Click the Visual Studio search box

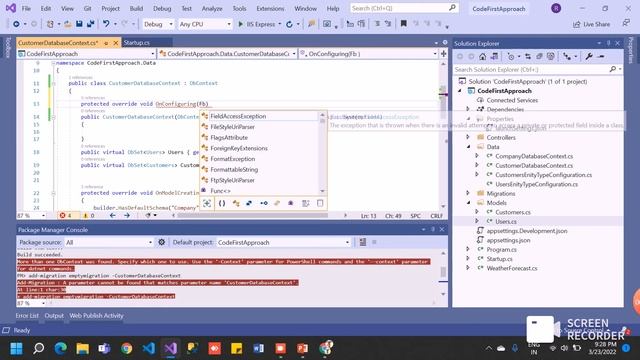(404, 8)
